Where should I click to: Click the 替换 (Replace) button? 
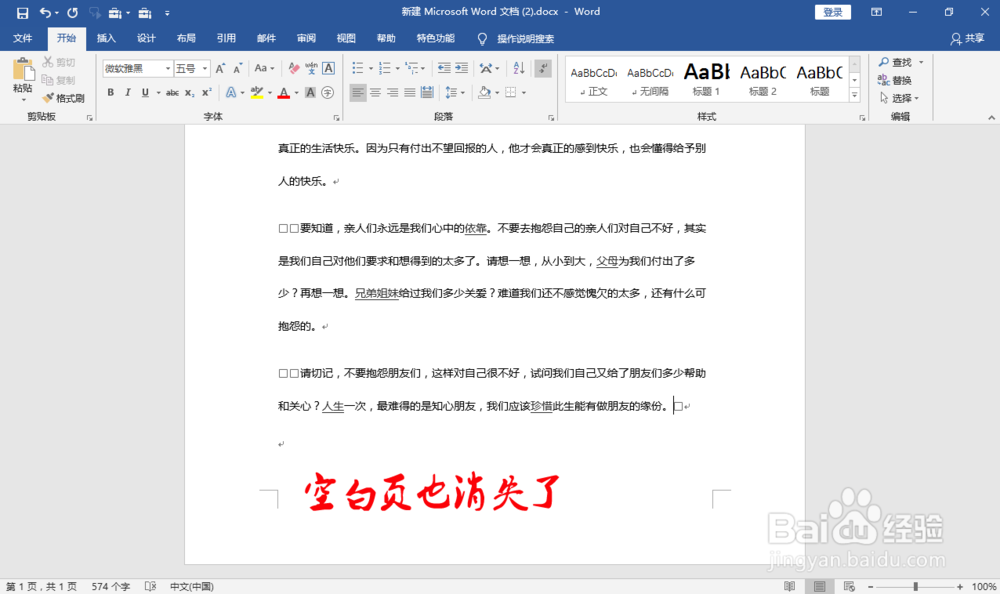898,78
